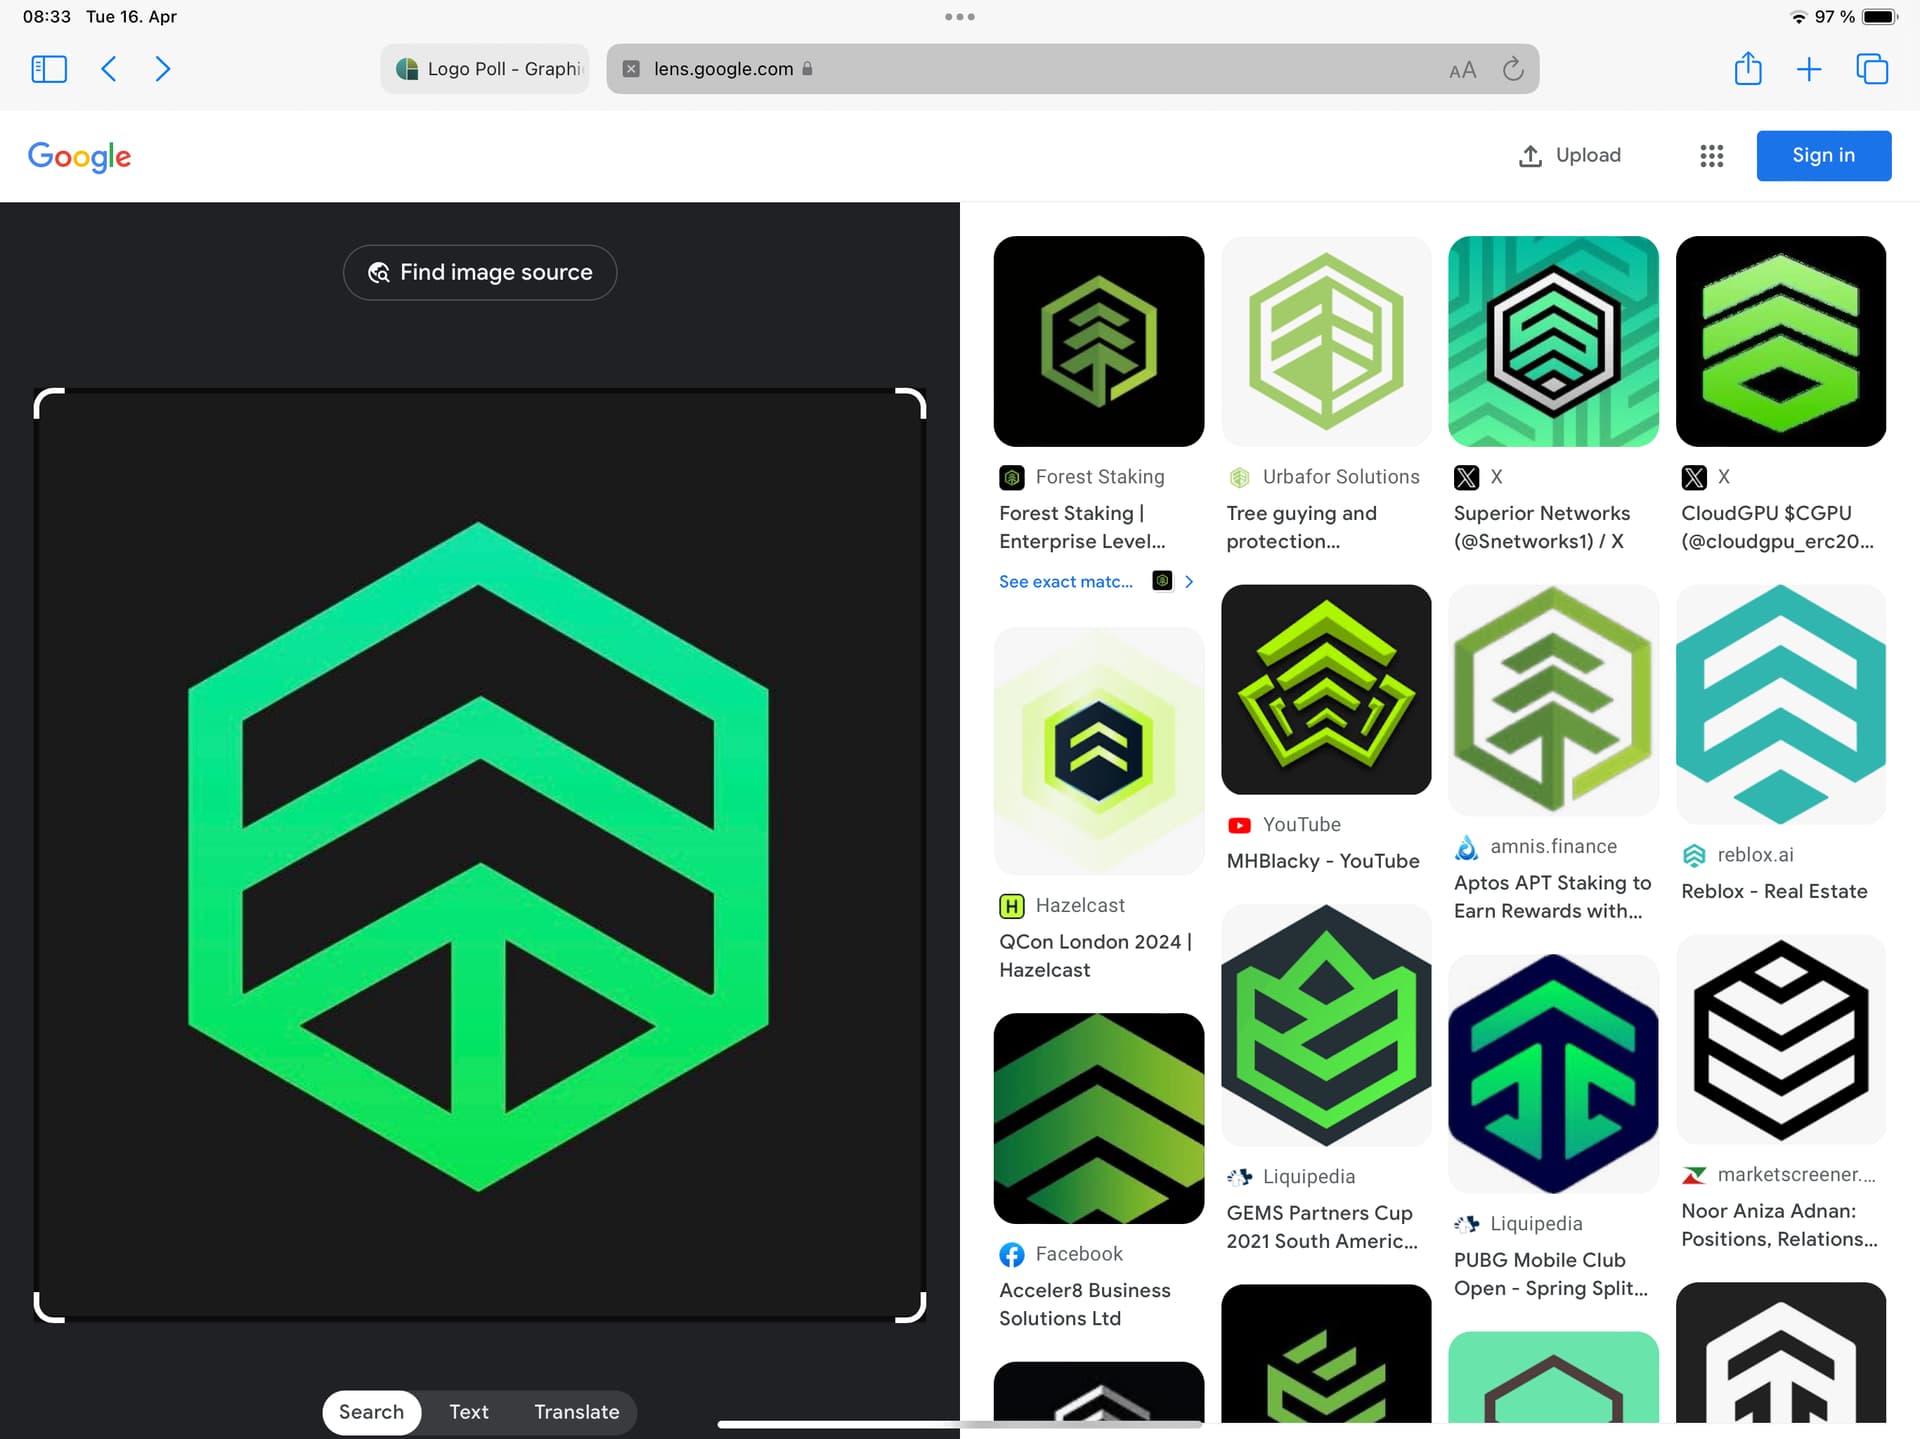Image resolution: width=1920 pixels, height=1439 pixels.
Task: Open the reblox.ai teal logo thumbnail
Action: [1780, 704]
